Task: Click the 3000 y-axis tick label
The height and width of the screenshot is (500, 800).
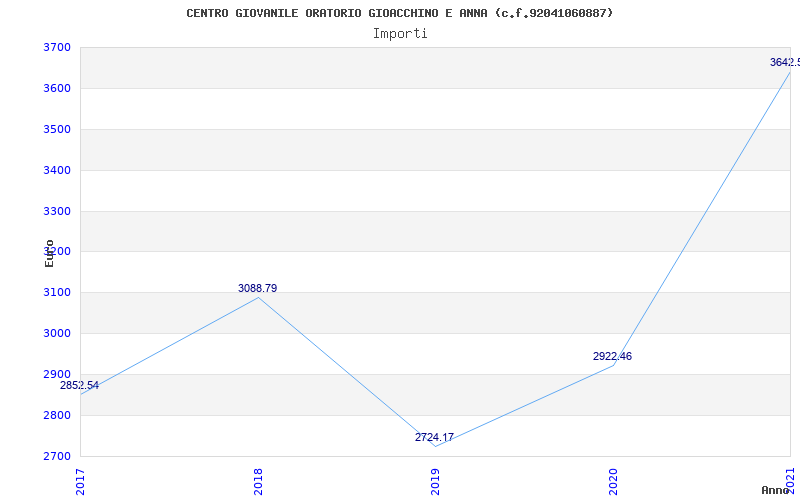Action: (x=57, y=333)
